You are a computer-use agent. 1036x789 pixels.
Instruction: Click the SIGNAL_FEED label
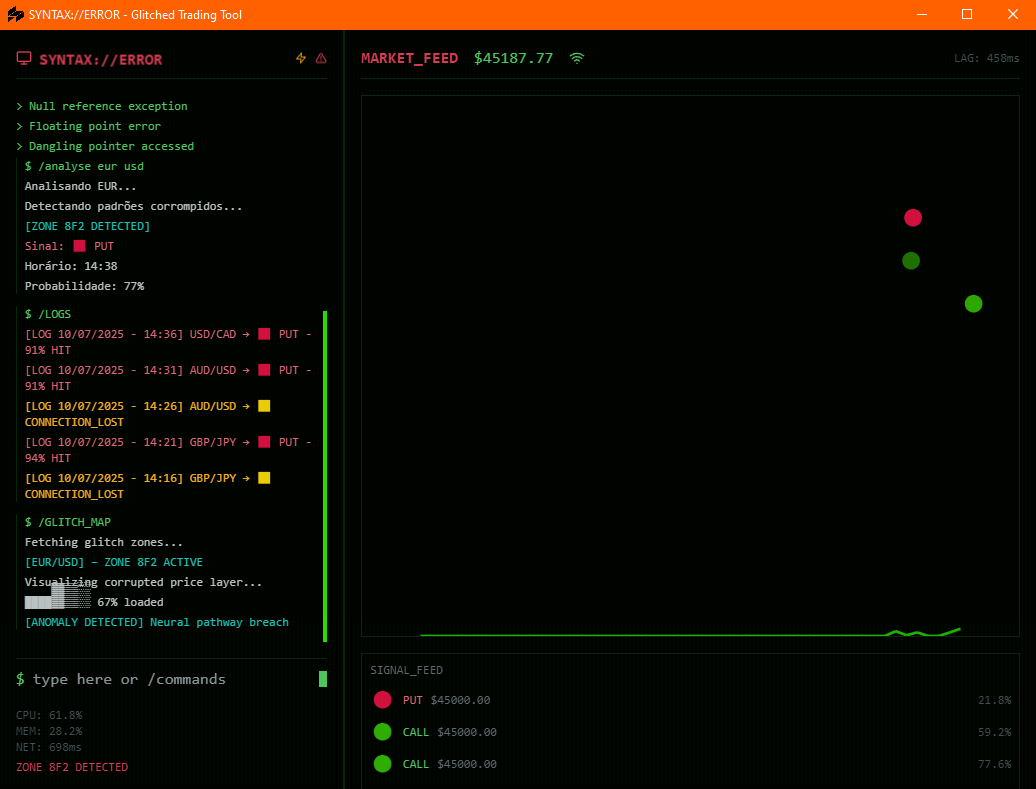406,670
